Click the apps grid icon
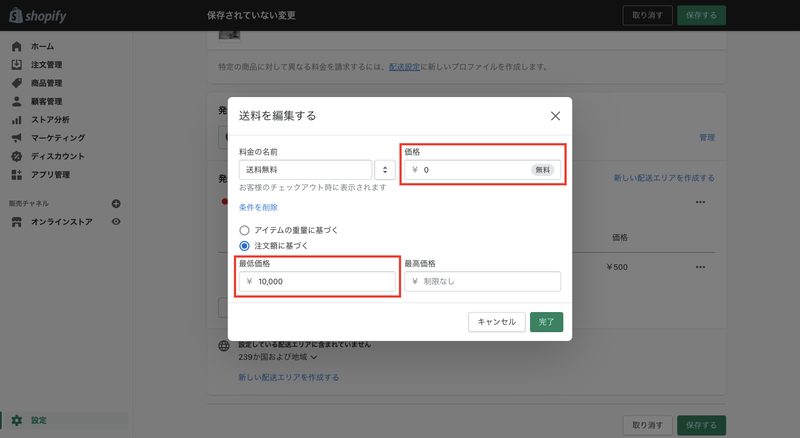This screenshot has width=800, height=438. [x=16, y=175]
